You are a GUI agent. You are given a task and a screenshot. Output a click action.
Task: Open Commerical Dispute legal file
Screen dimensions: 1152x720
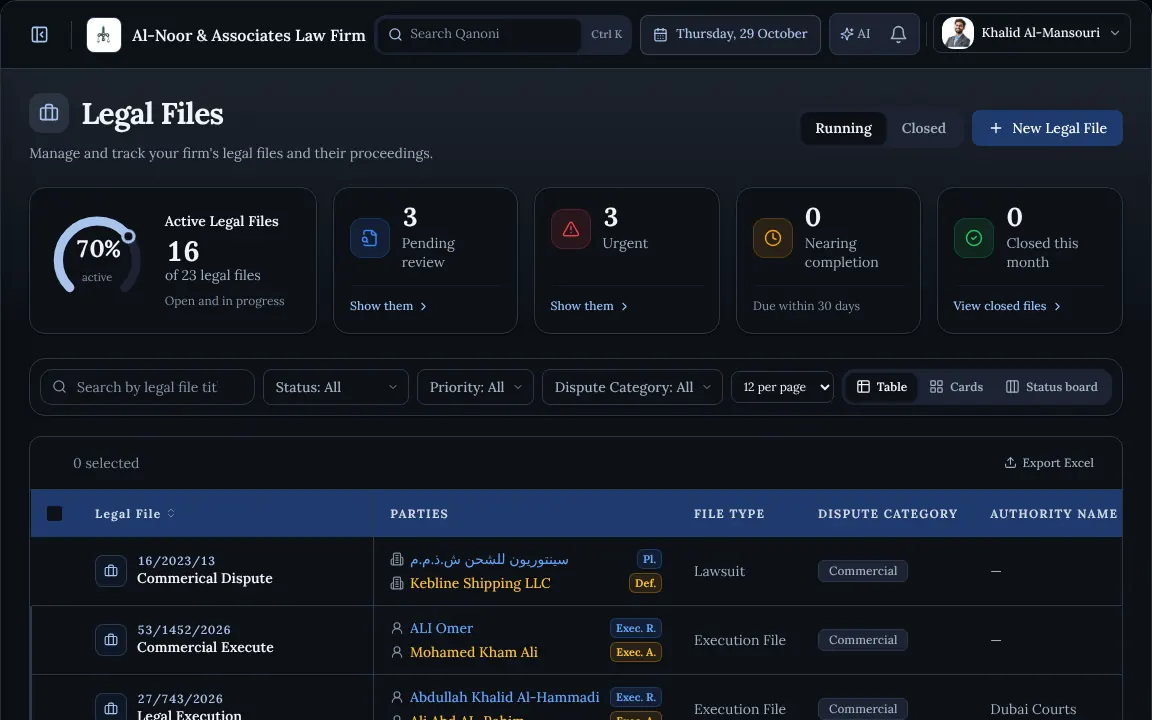(204, 578)
